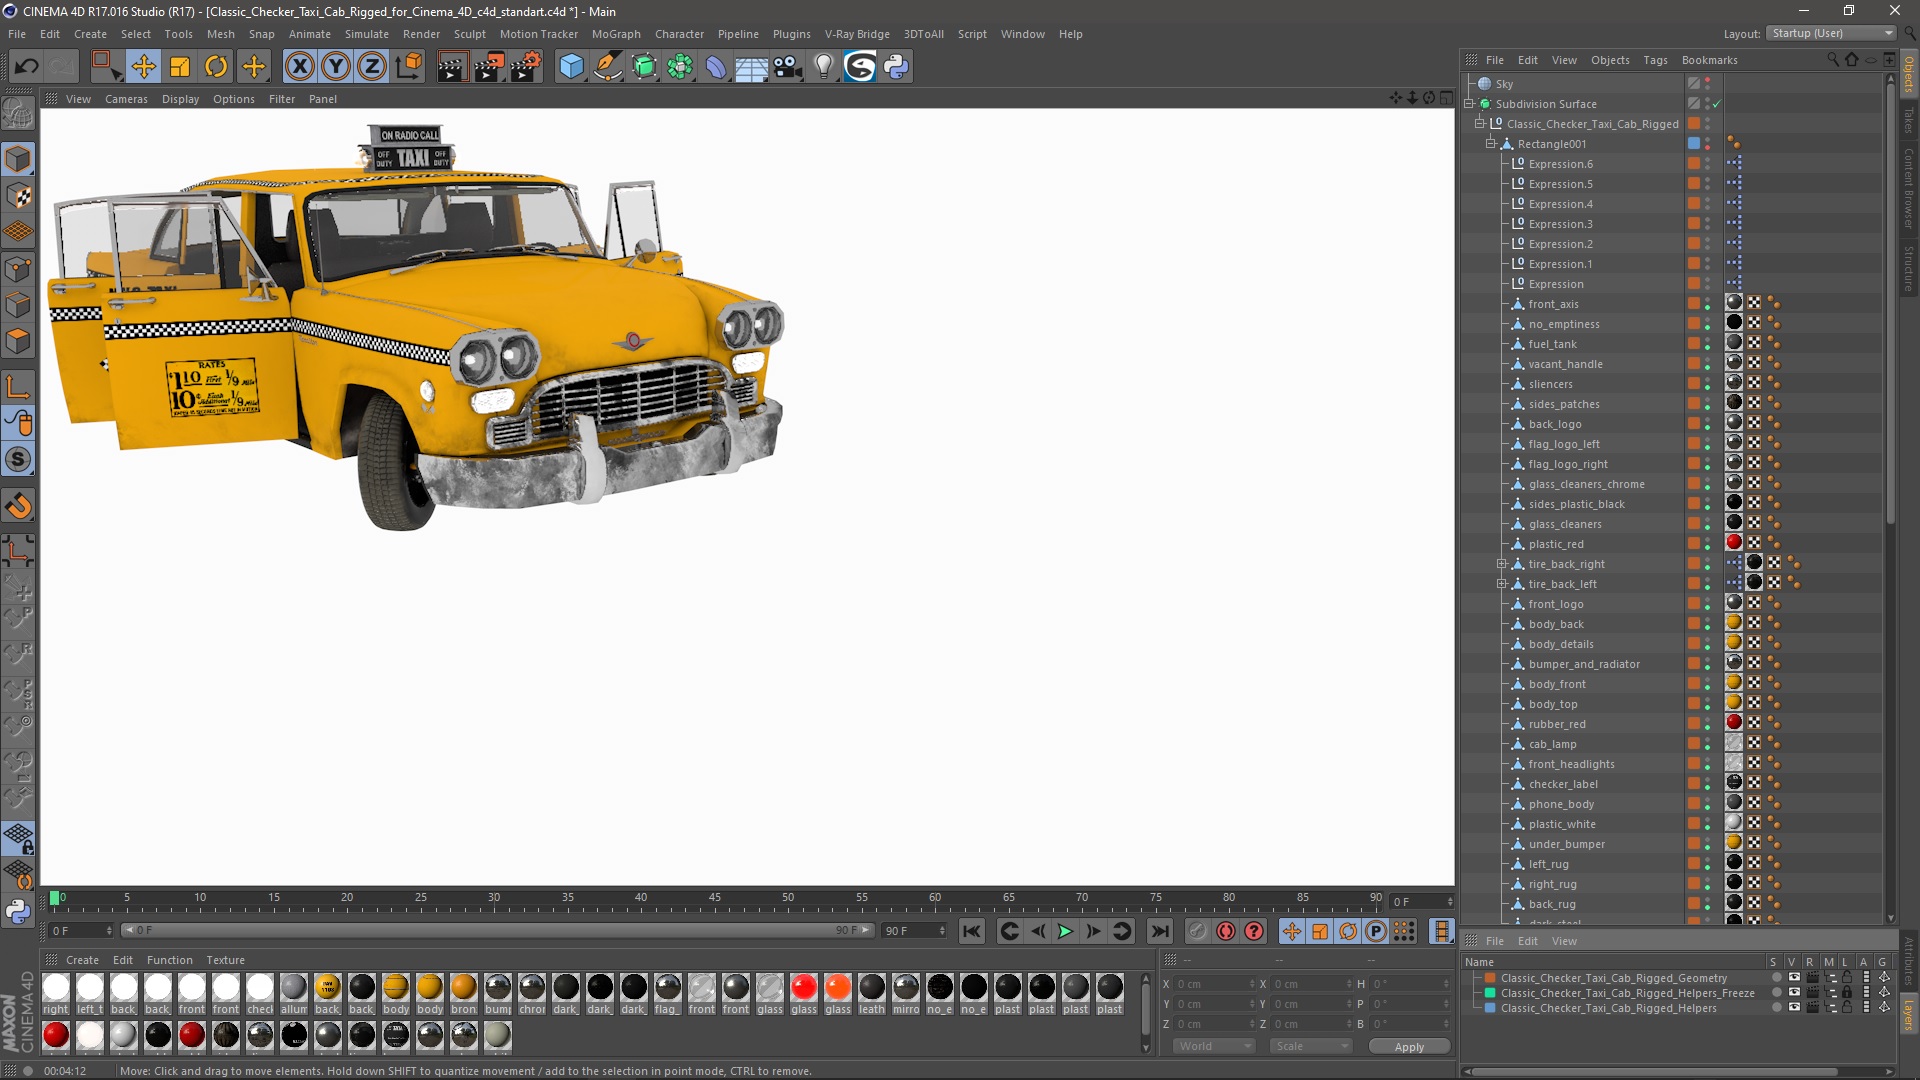Click the magnet tool icon
1920x1080 pixels.
click(x=18, y=506)
